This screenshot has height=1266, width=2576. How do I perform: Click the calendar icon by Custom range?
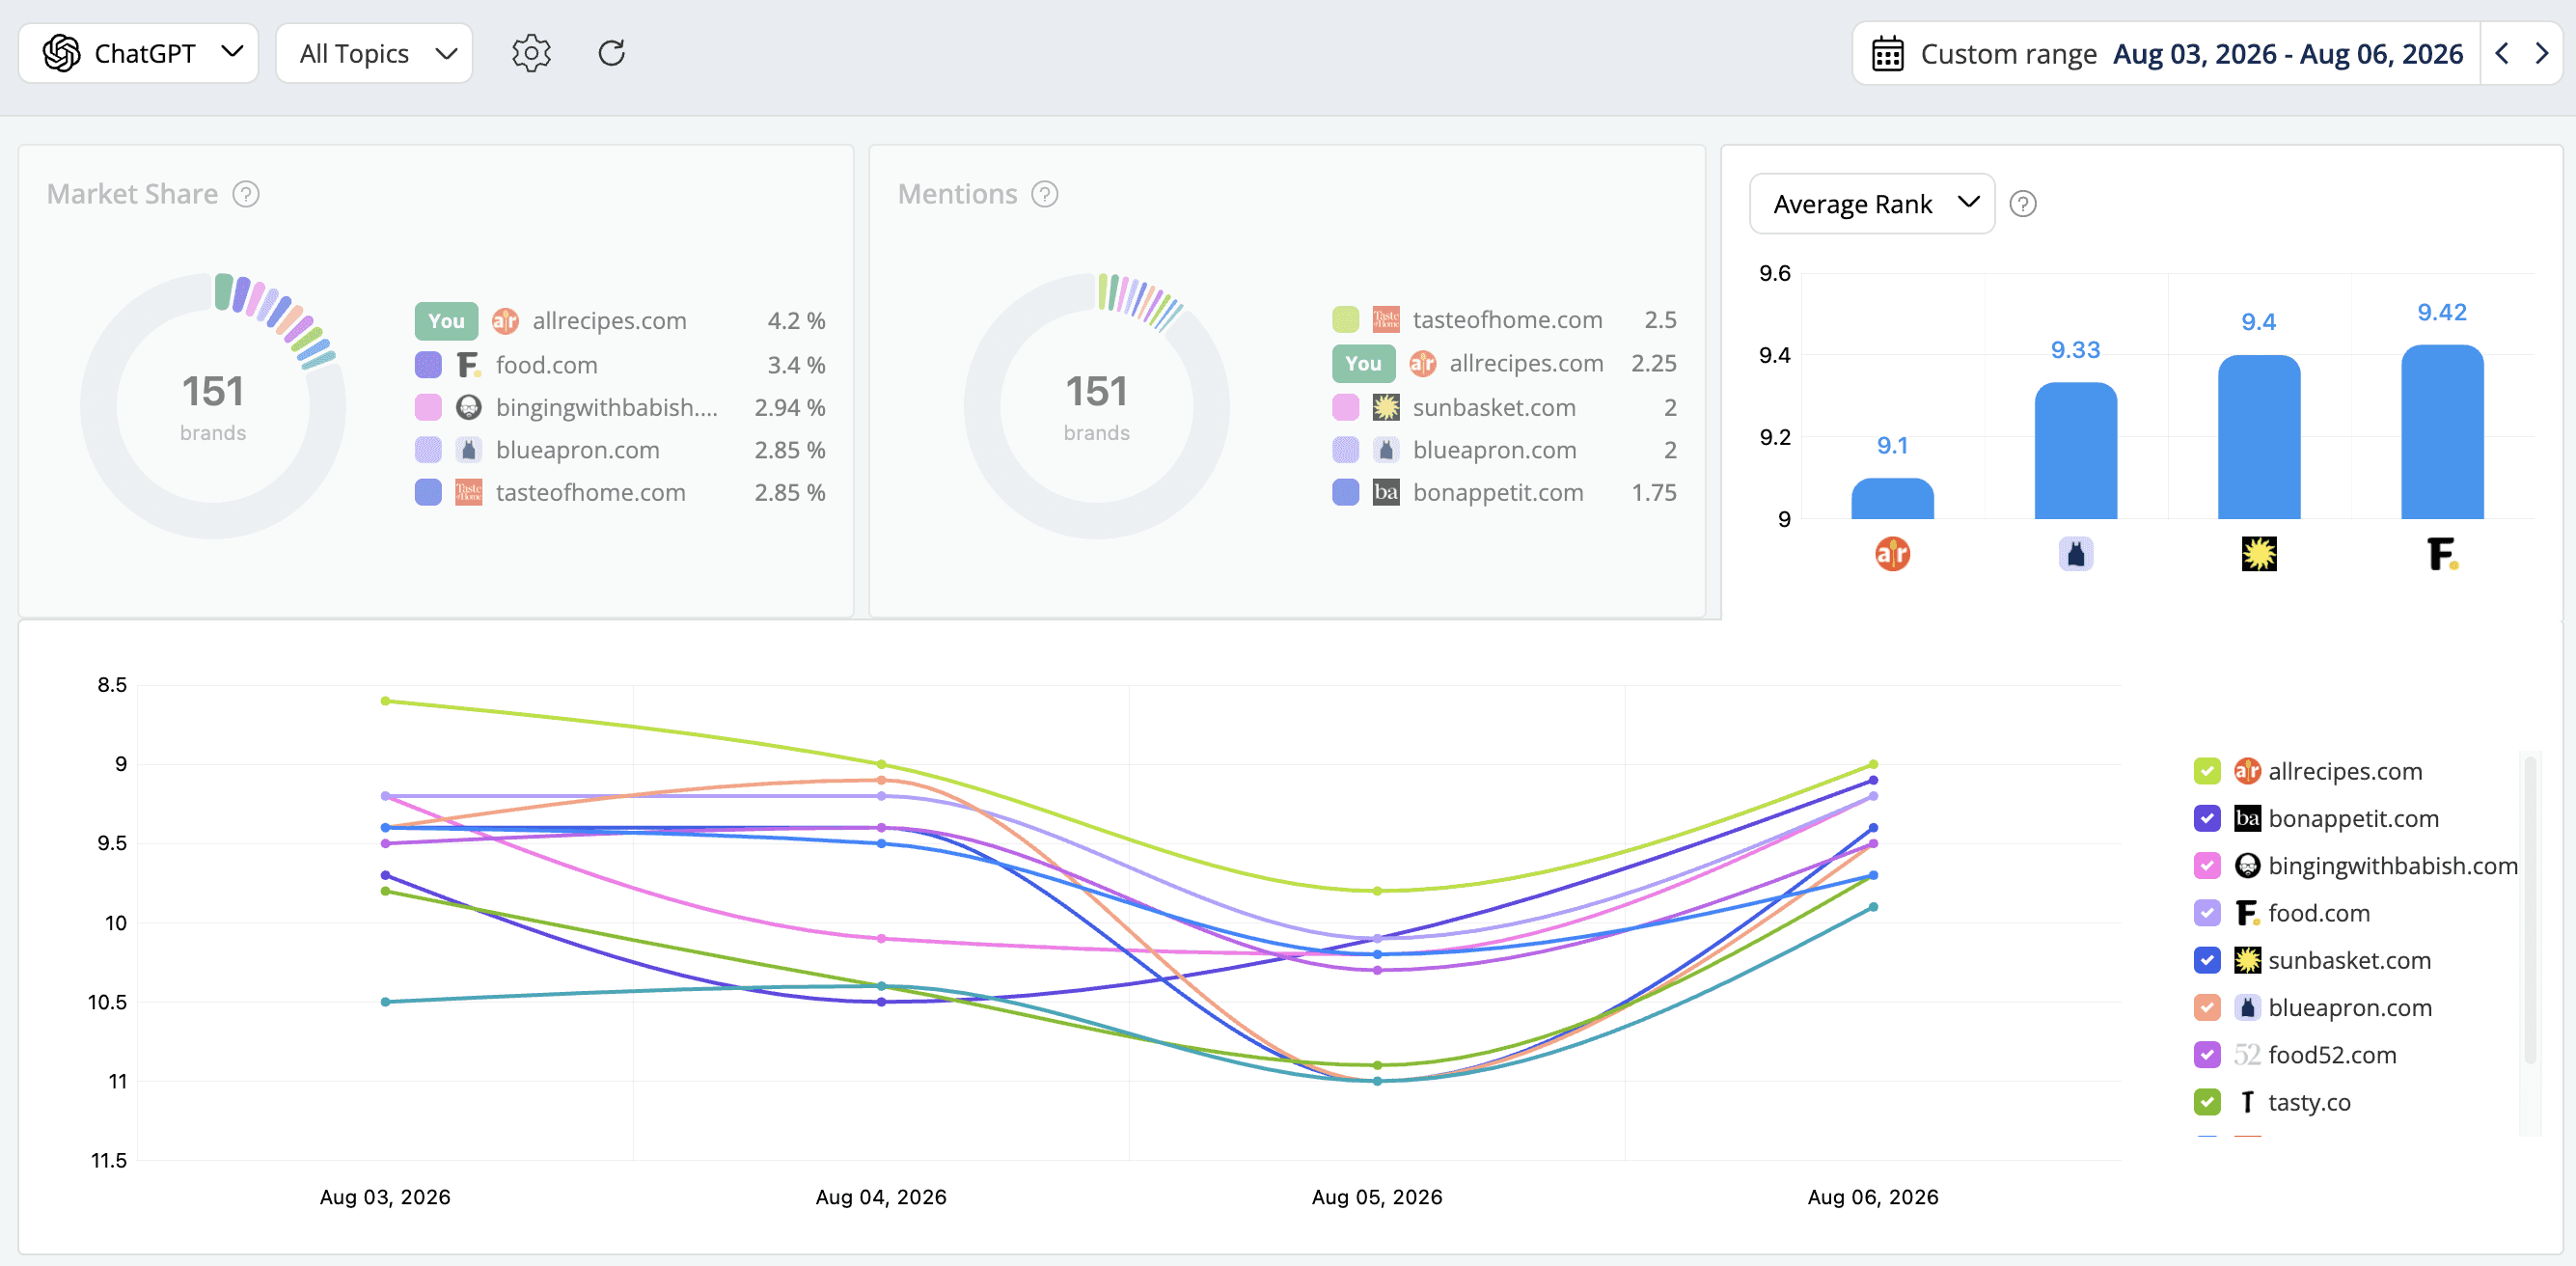click(x=1887, y=54)
